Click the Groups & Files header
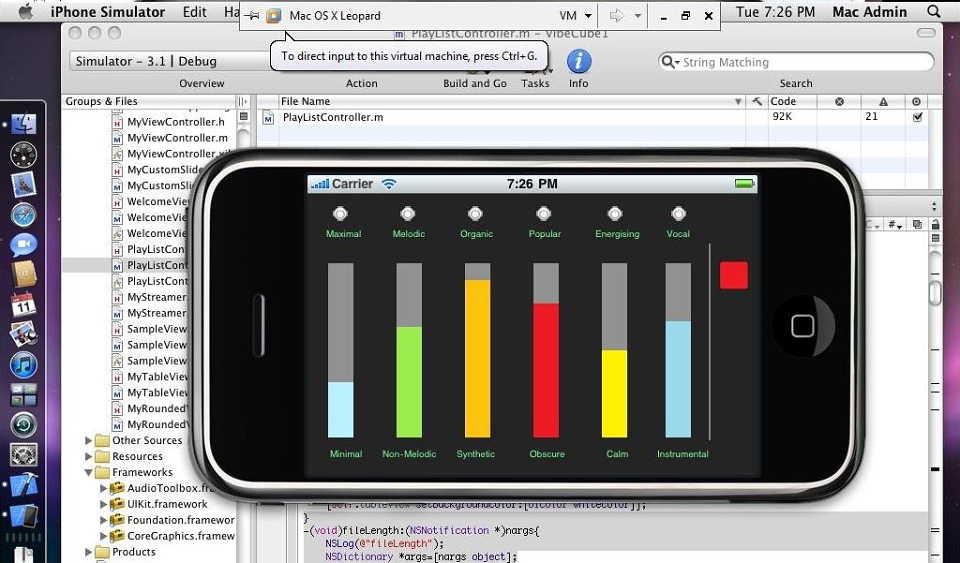Image resolution: width=960 pixels, height=563 pixels. click(x=149, y=102)
